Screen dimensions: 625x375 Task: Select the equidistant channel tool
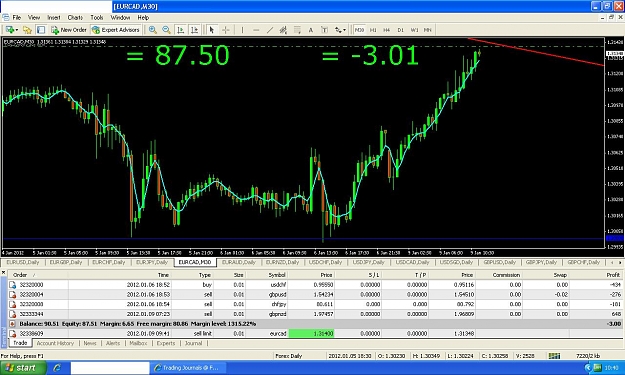[283, 30]
